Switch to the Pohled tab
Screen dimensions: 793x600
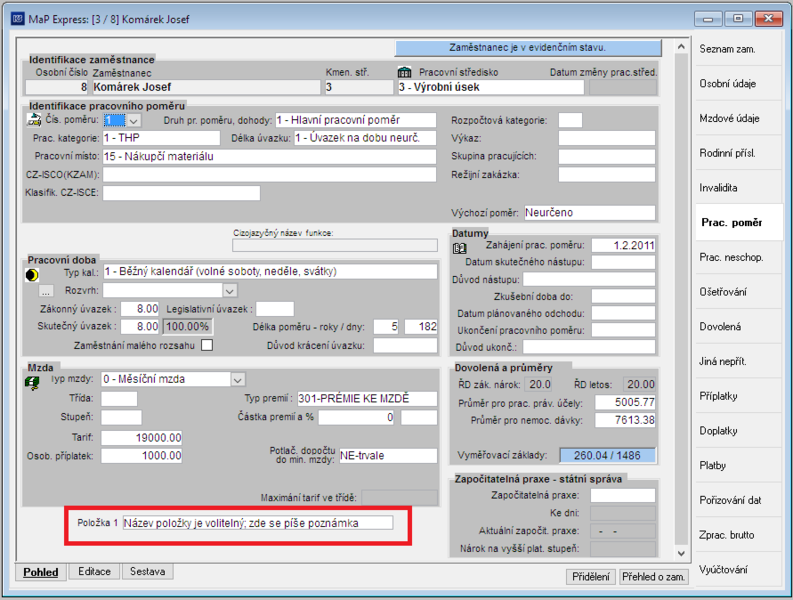tap(40, 572)
